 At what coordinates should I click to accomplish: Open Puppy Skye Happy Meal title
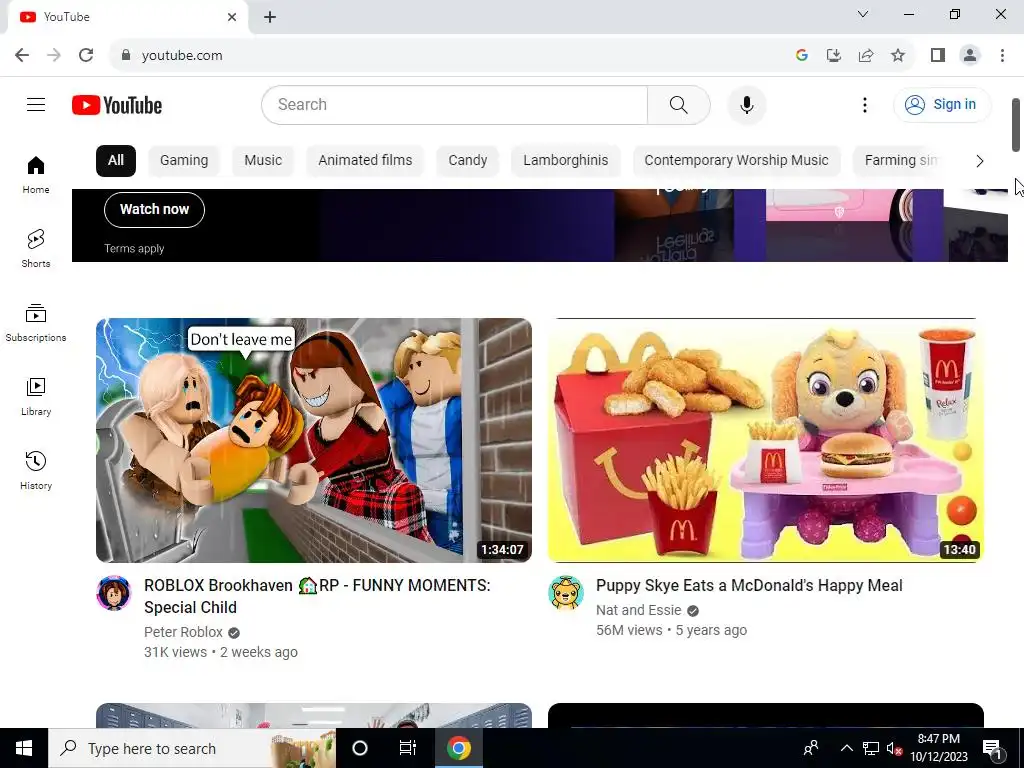click(749, 586)
